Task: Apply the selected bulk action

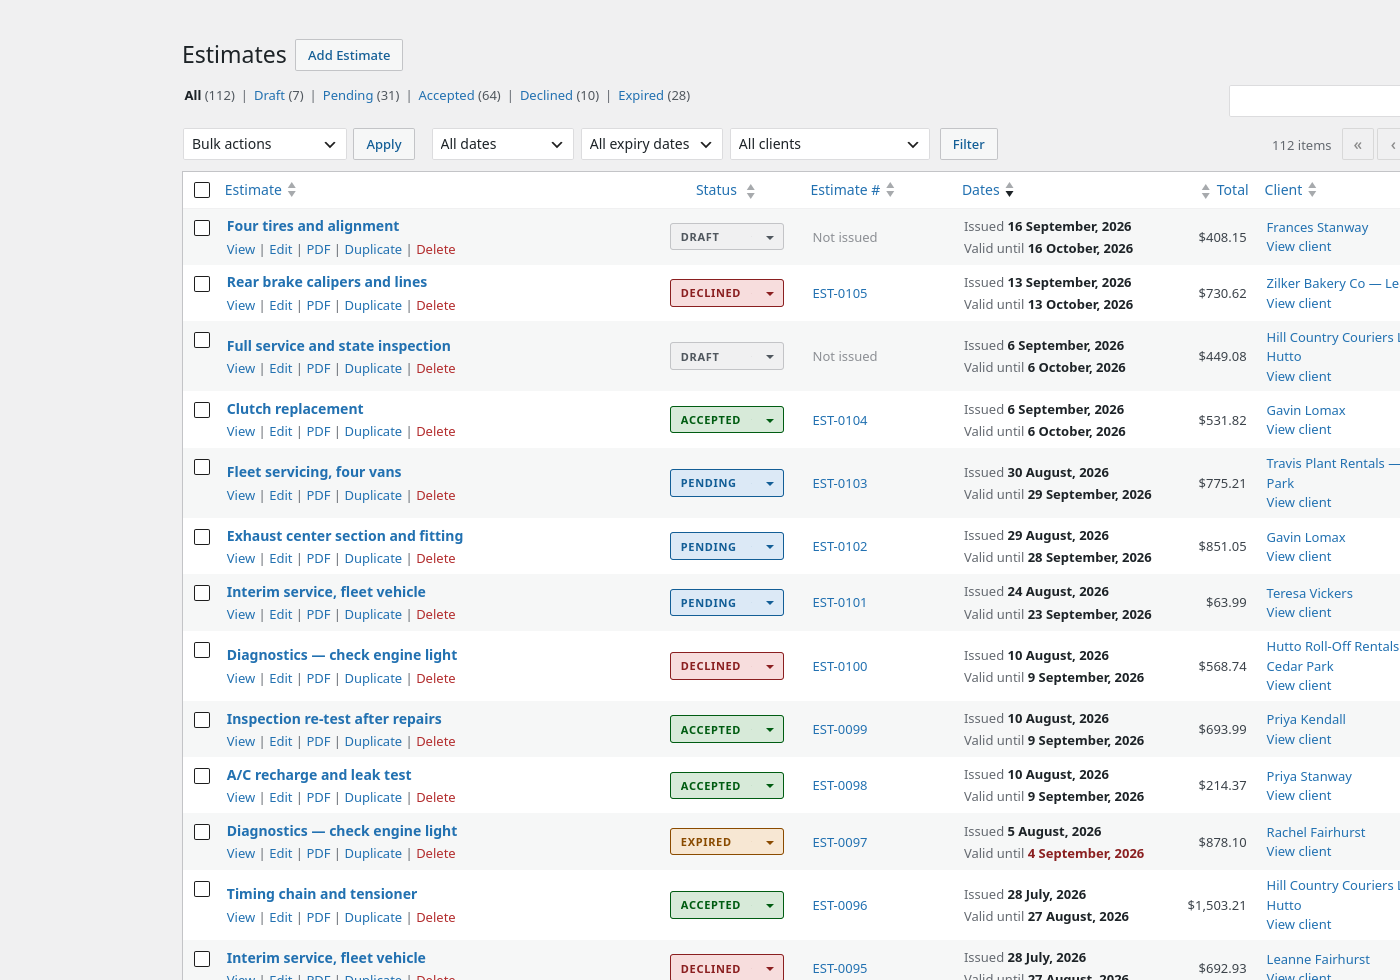Action: click(384, 144)
